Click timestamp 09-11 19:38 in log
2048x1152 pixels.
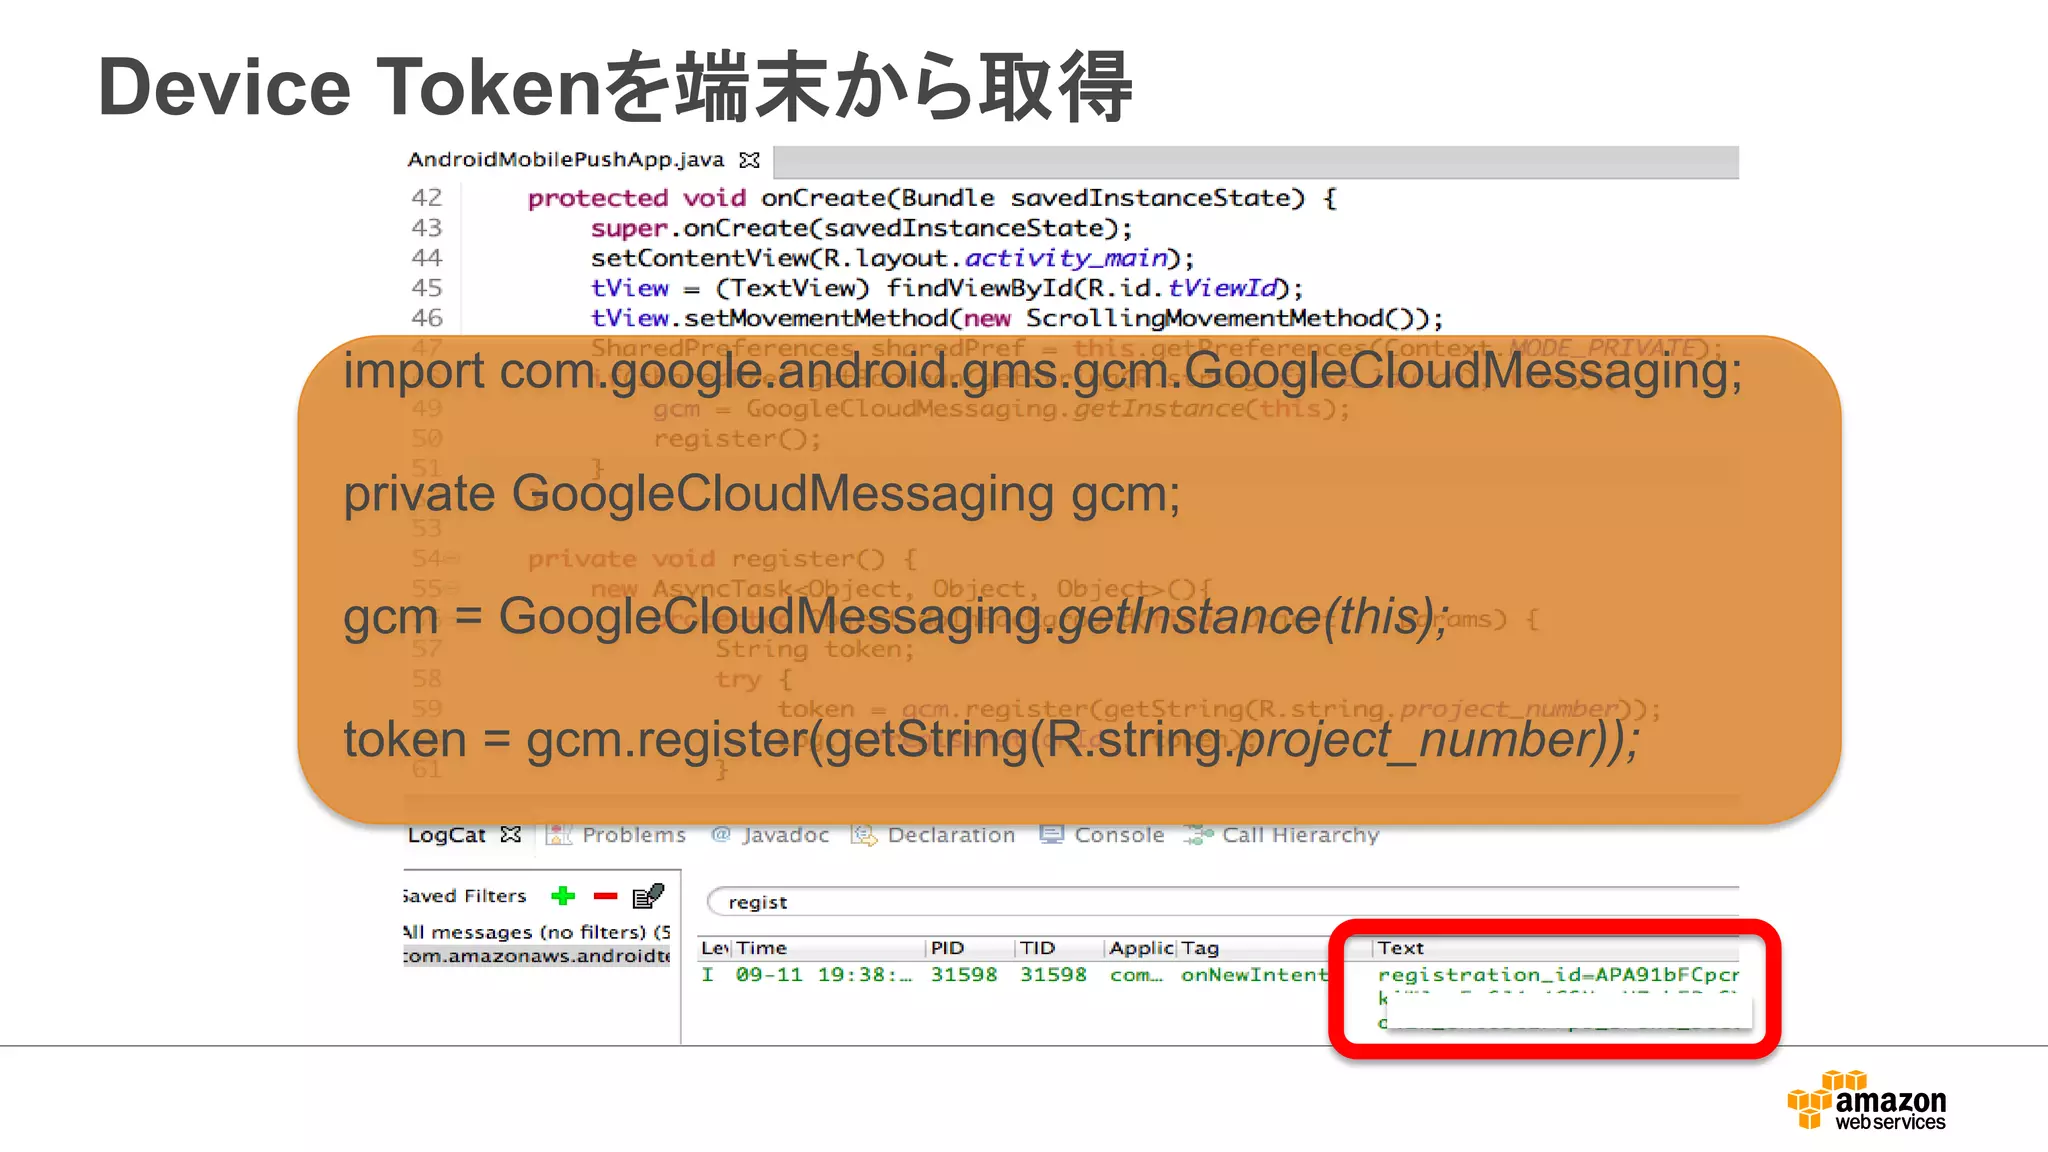click(x=824, y=975)
